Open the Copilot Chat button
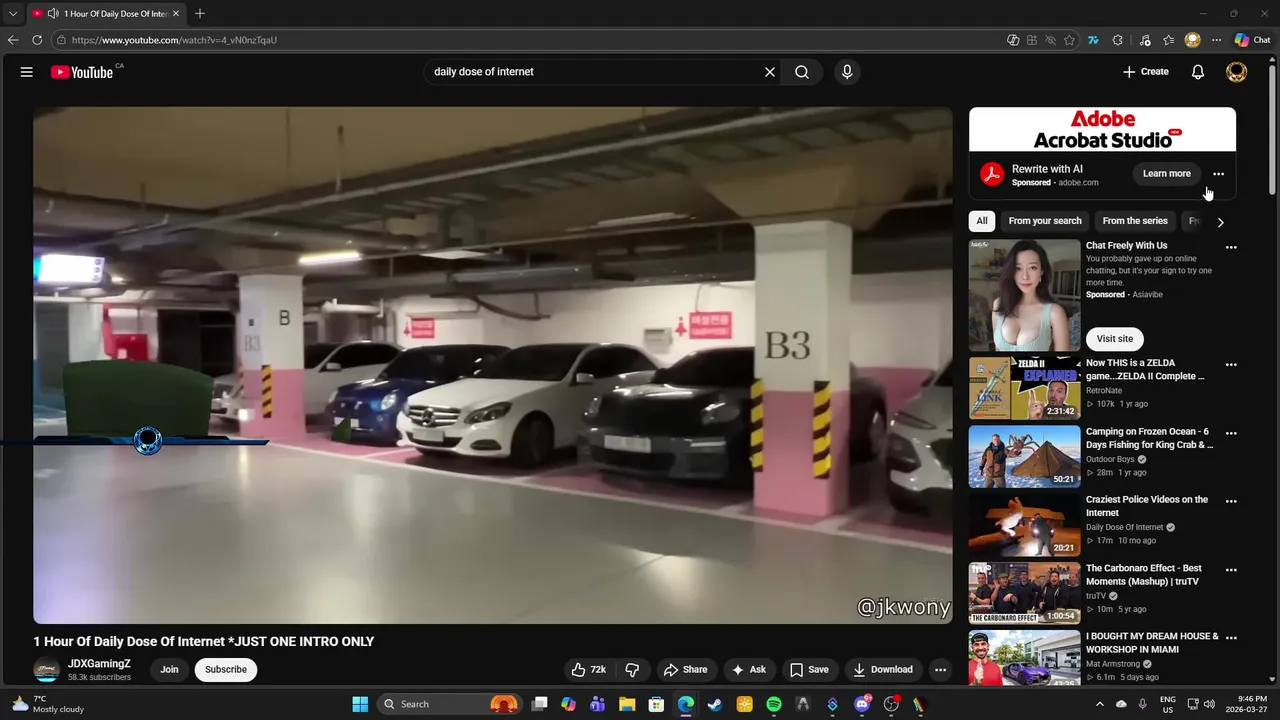The image size is (1280, 720). coord(1252,40)
